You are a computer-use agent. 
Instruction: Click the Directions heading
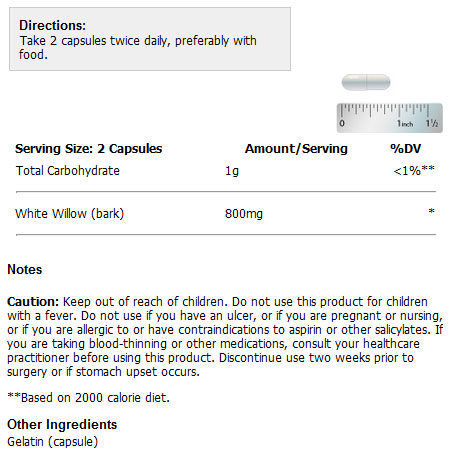coord(52,25)
